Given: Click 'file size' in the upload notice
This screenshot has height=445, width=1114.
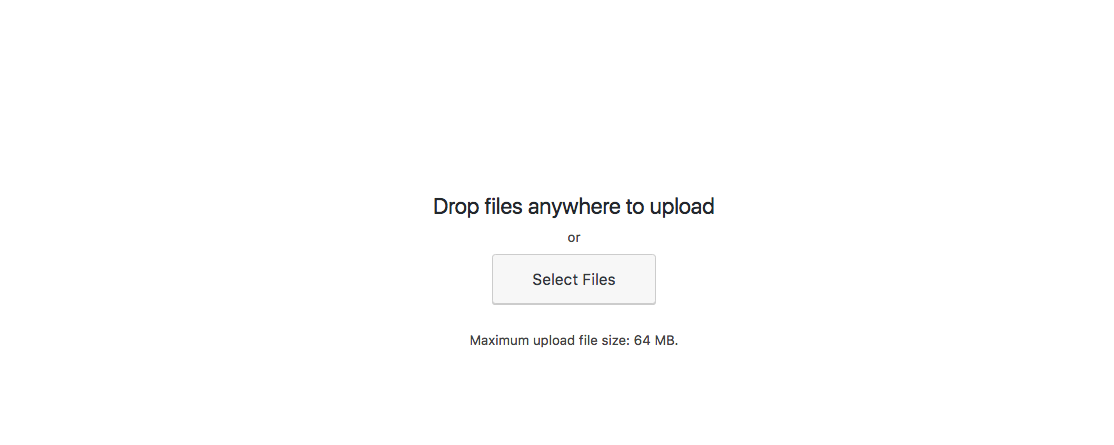Looking at the screenshot, I should (x=602, y=341).
